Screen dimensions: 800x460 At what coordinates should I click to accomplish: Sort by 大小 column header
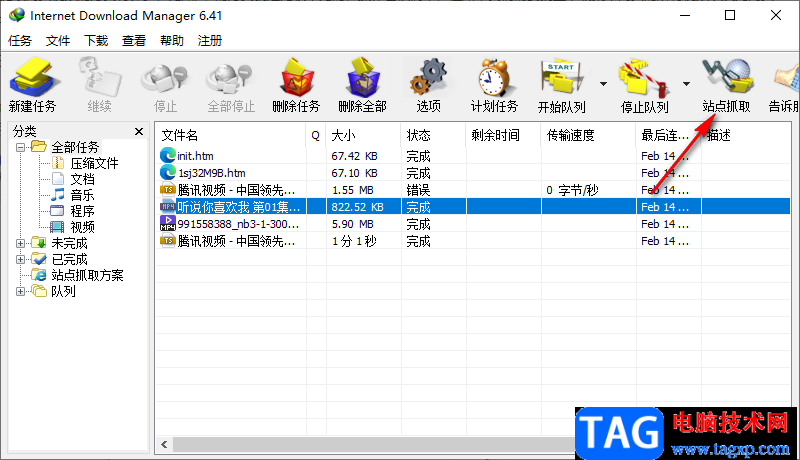[x=363, y=135]
